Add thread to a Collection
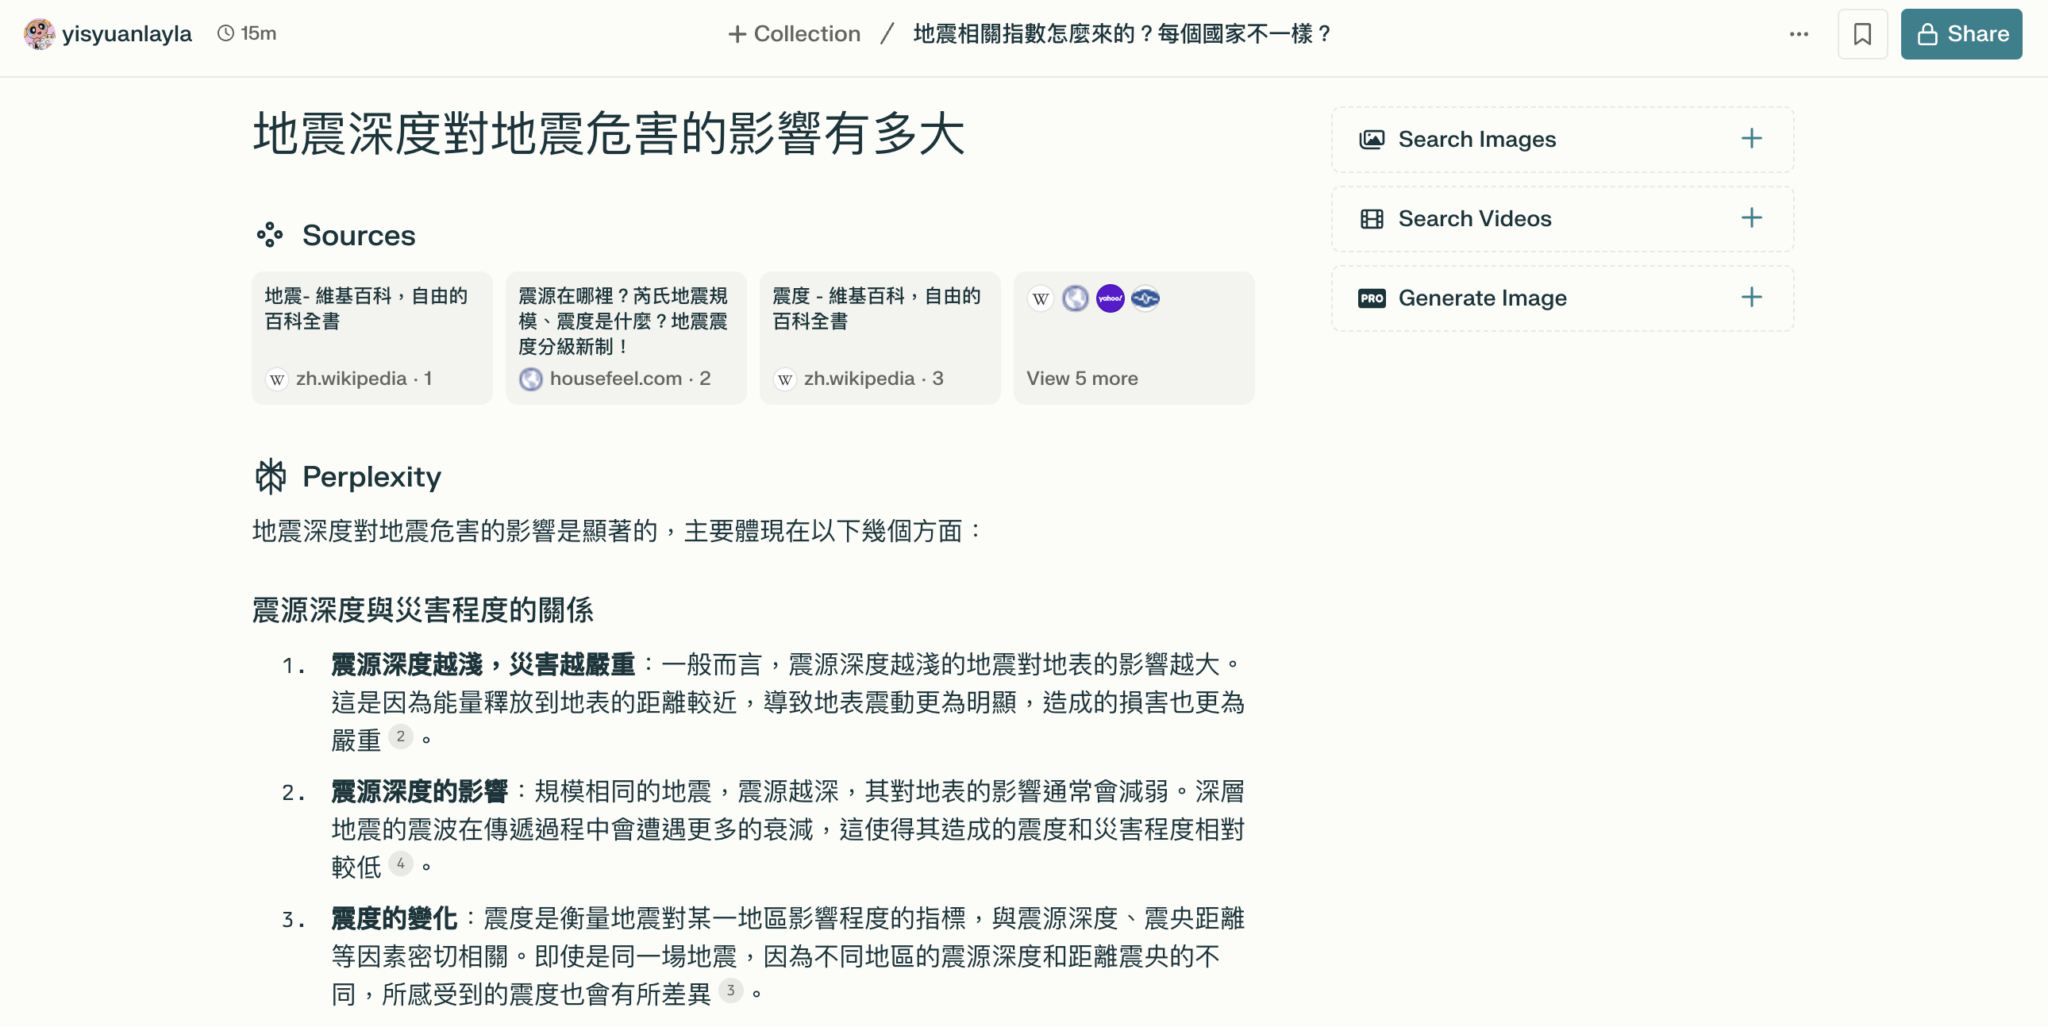 point(794,34)
